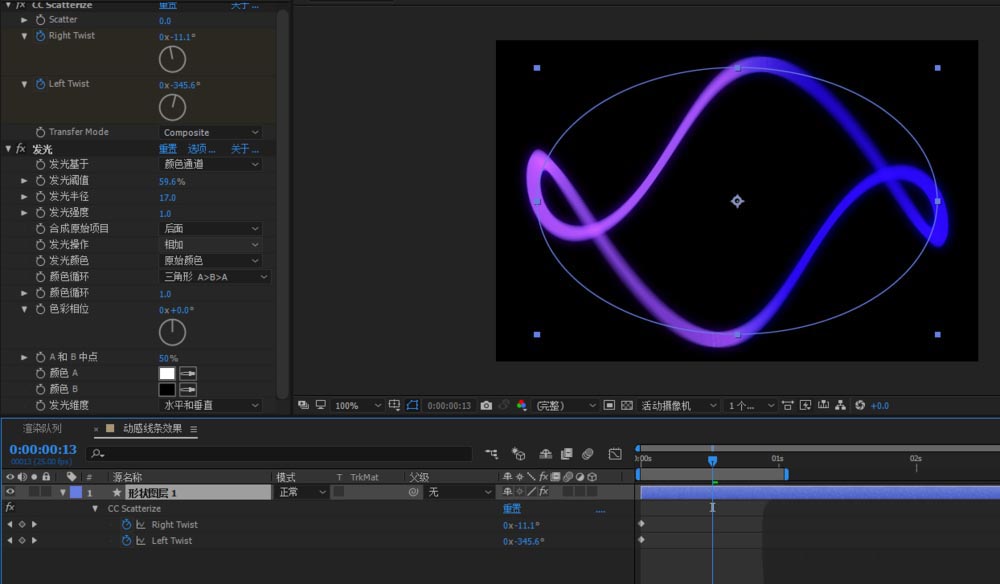Expand the 发光阈值 property triangle
This screenshot has height=584, width=1000.
click(25, 181)
